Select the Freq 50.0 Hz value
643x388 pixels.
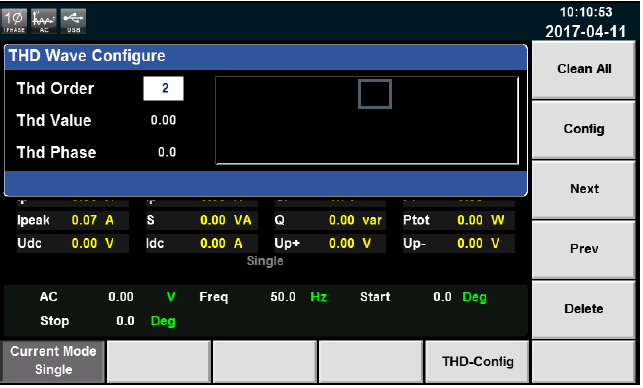[x=283, y=297]
